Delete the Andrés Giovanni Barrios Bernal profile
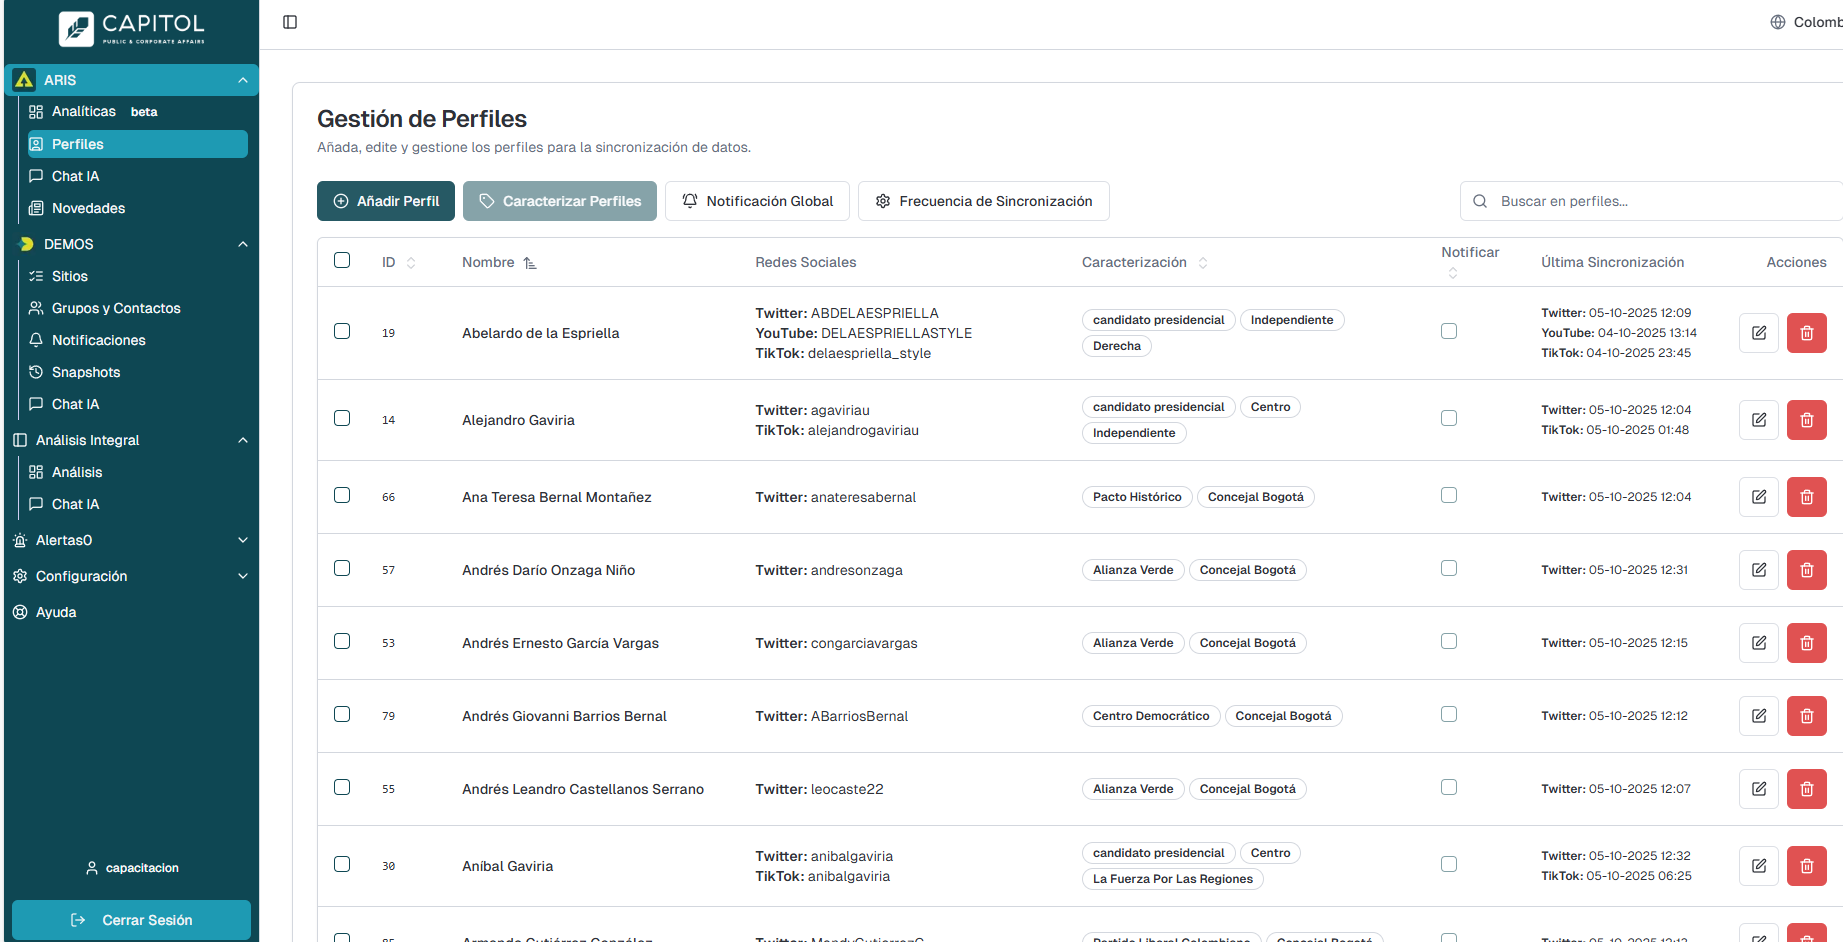Image resolution: width=1843 pixels, height=942 pixels. point(1806,716)
